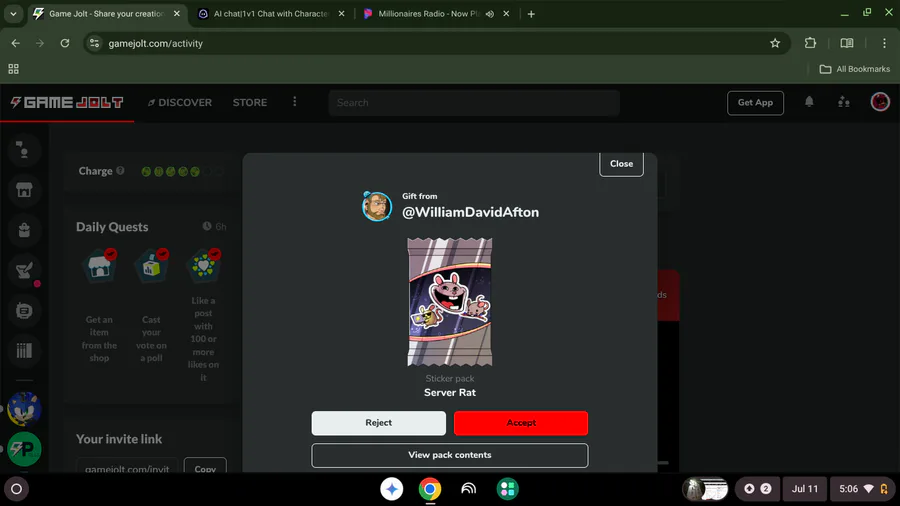Reload the current page
The height and width of the screenshot is (506, 900).
(x=65, y=43)
